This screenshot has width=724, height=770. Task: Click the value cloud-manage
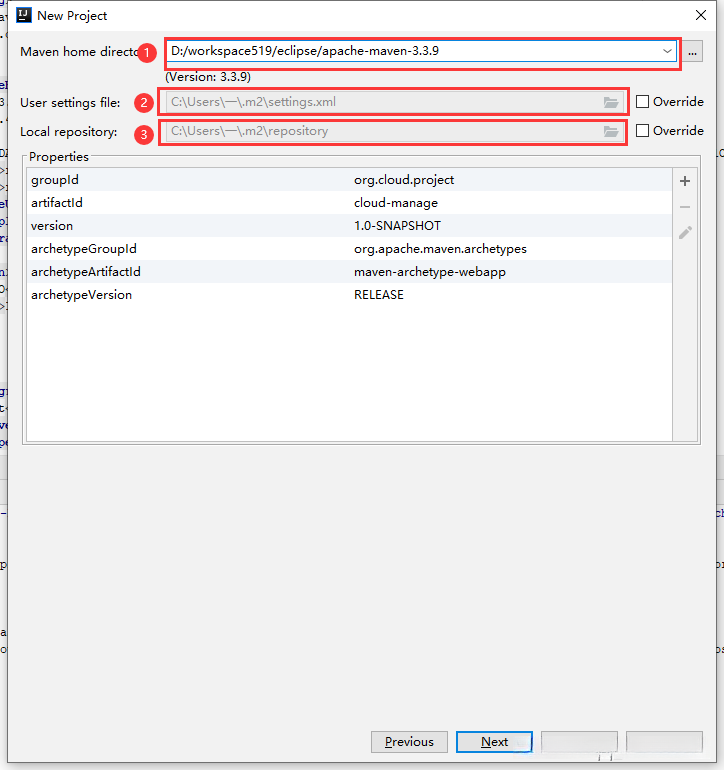[x=396, y=203]
